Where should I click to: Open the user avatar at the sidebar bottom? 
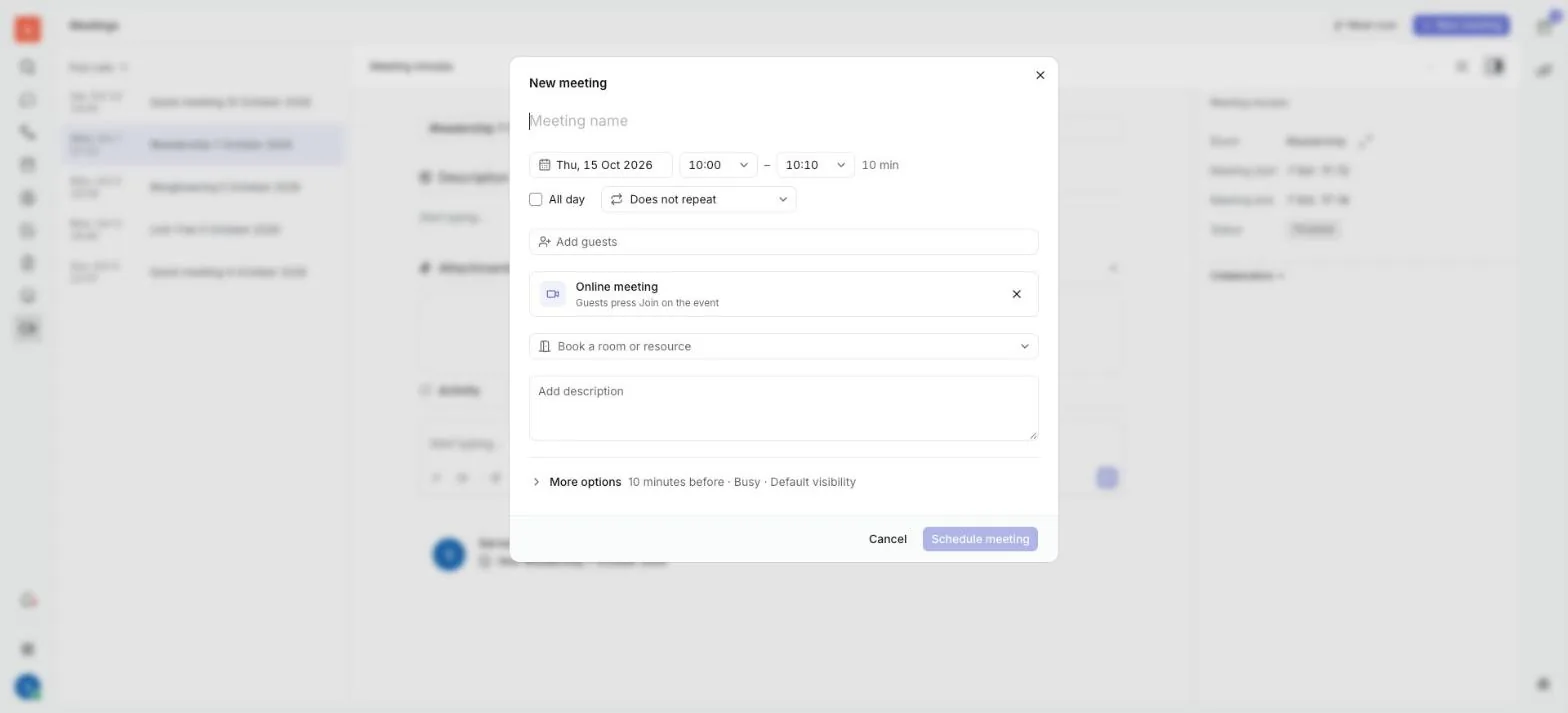pos(28,687)
